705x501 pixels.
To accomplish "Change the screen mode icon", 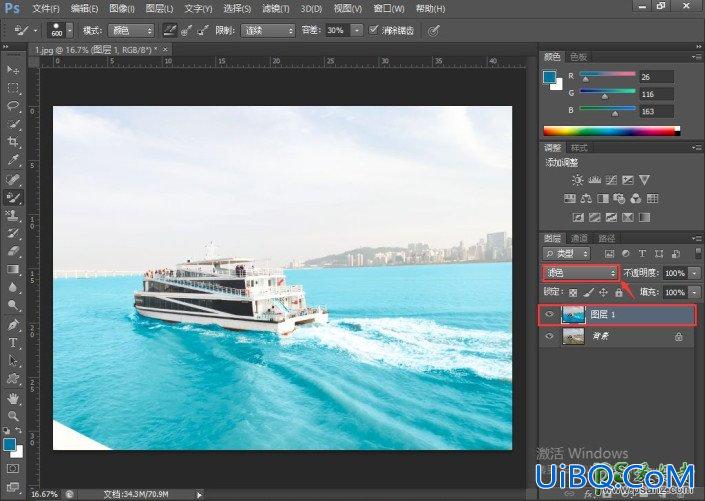I will tap(13, 486).
